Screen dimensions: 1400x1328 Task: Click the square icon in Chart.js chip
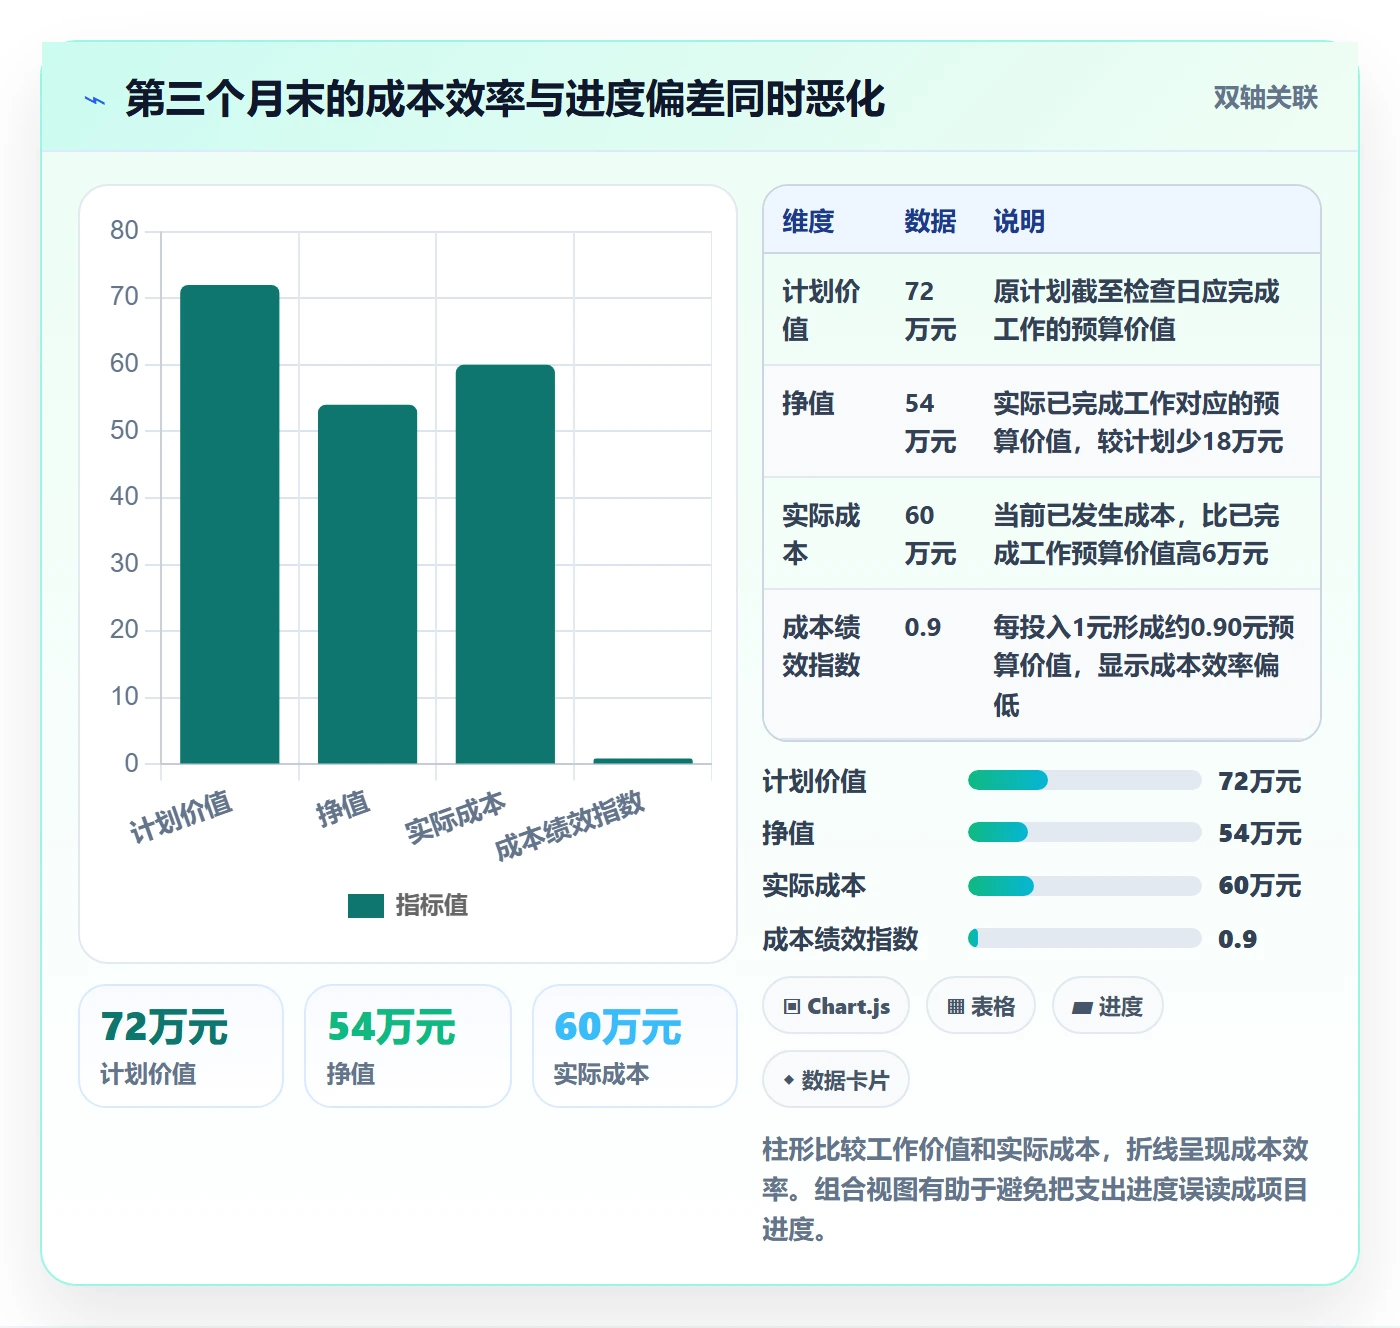click(x=792, y=1007)
